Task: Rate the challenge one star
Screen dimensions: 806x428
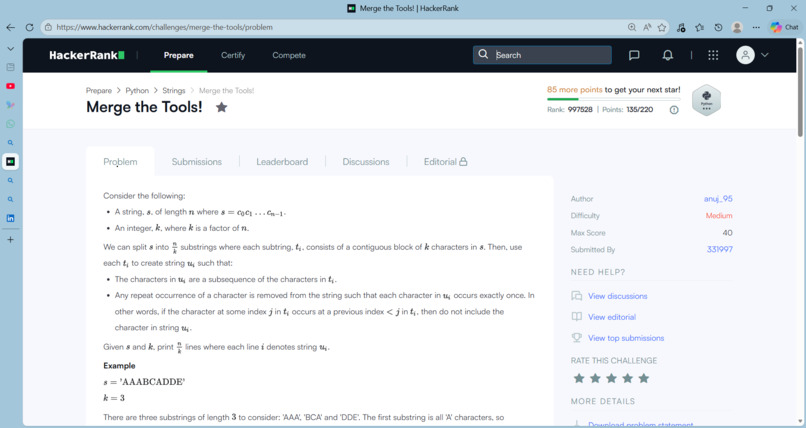Action: pos(579,379)
